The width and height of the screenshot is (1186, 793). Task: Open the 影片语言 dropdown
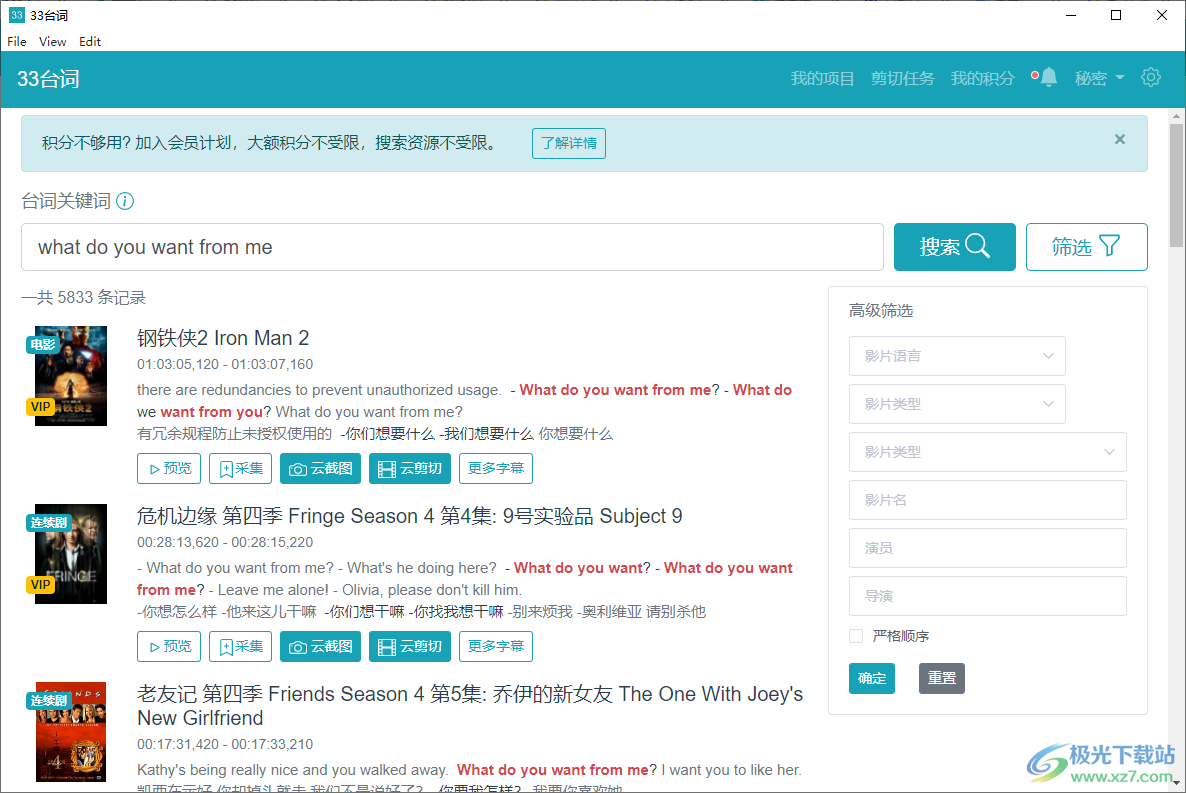(x=957, y=356)
